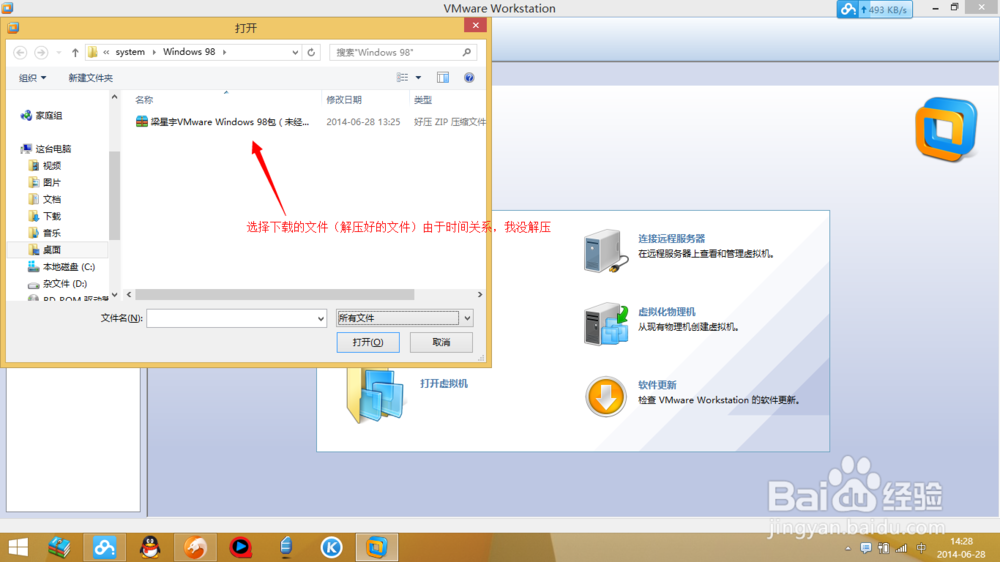Viewport: 1000px width, 562px height.
Task: Click 虚拟化物理机 link in VMware home
Action: point(666,312)
